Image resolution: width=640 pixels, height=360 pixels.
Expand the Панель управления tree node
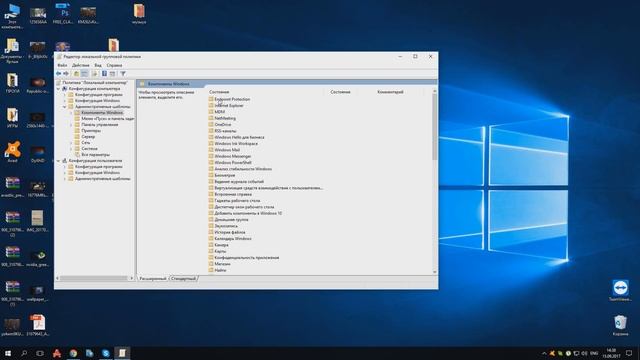point(71,124)
